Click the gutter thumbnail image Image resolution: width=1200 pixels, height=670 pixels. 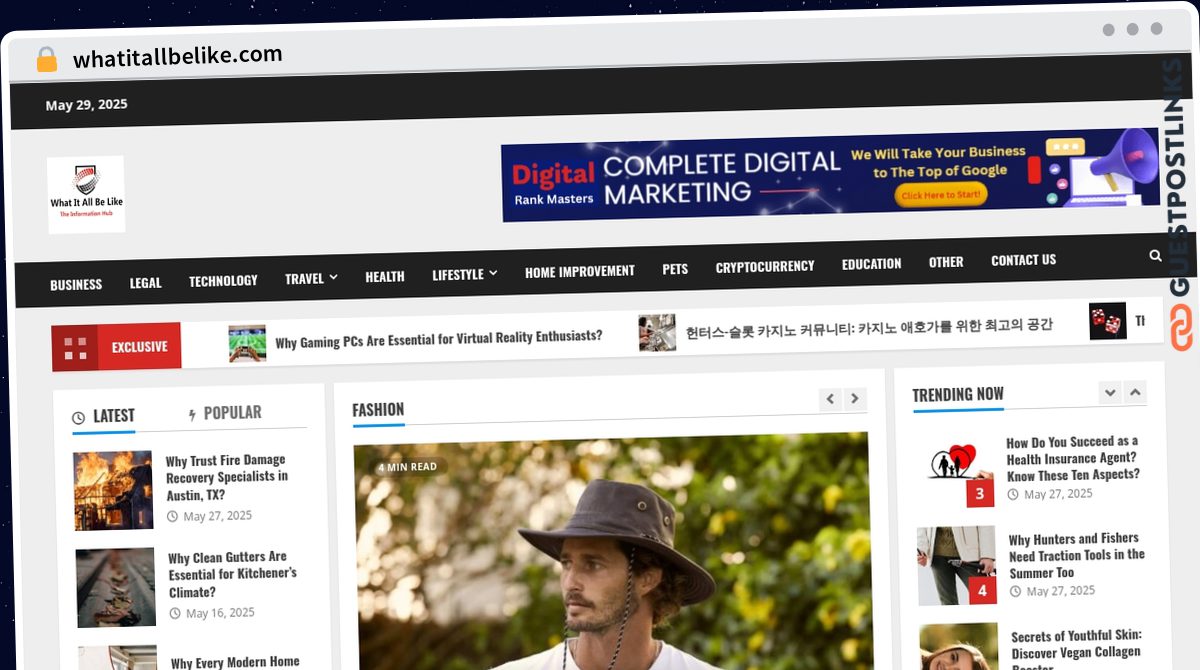pos(116,587)
